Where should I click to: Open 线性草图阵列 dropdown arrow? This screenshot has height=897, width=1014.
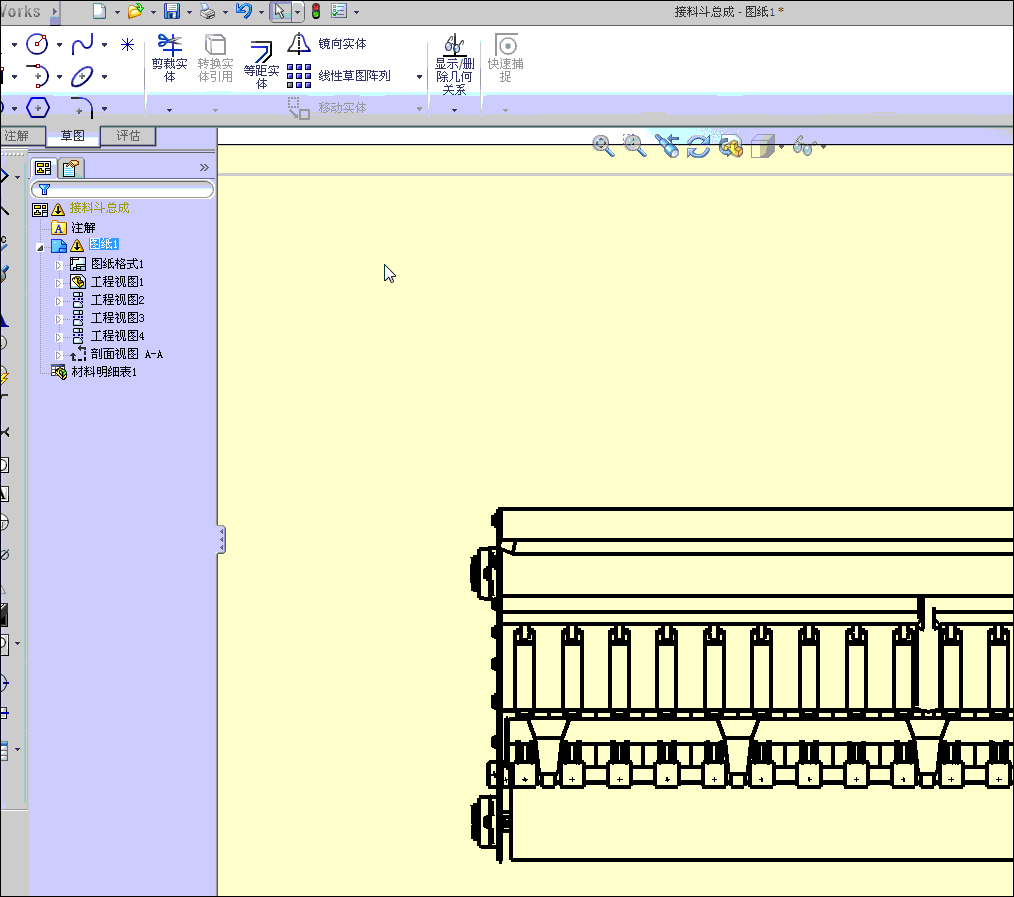click(420, 76)
